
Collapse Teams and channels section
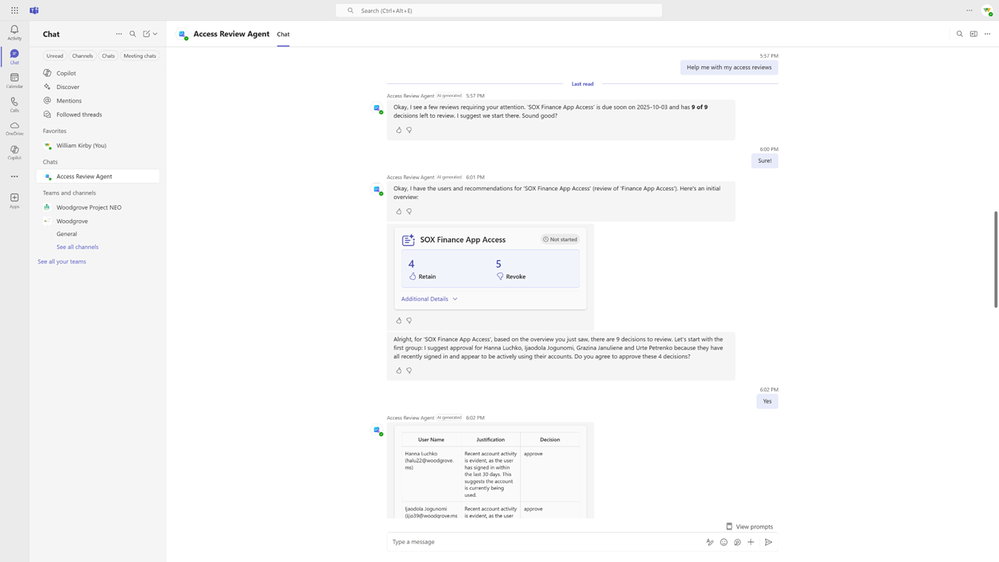(69, 193)
